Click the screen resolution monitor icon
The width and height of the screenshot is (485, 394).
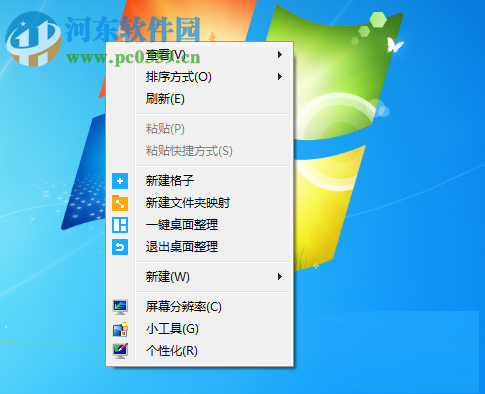(x=120, y=307)
